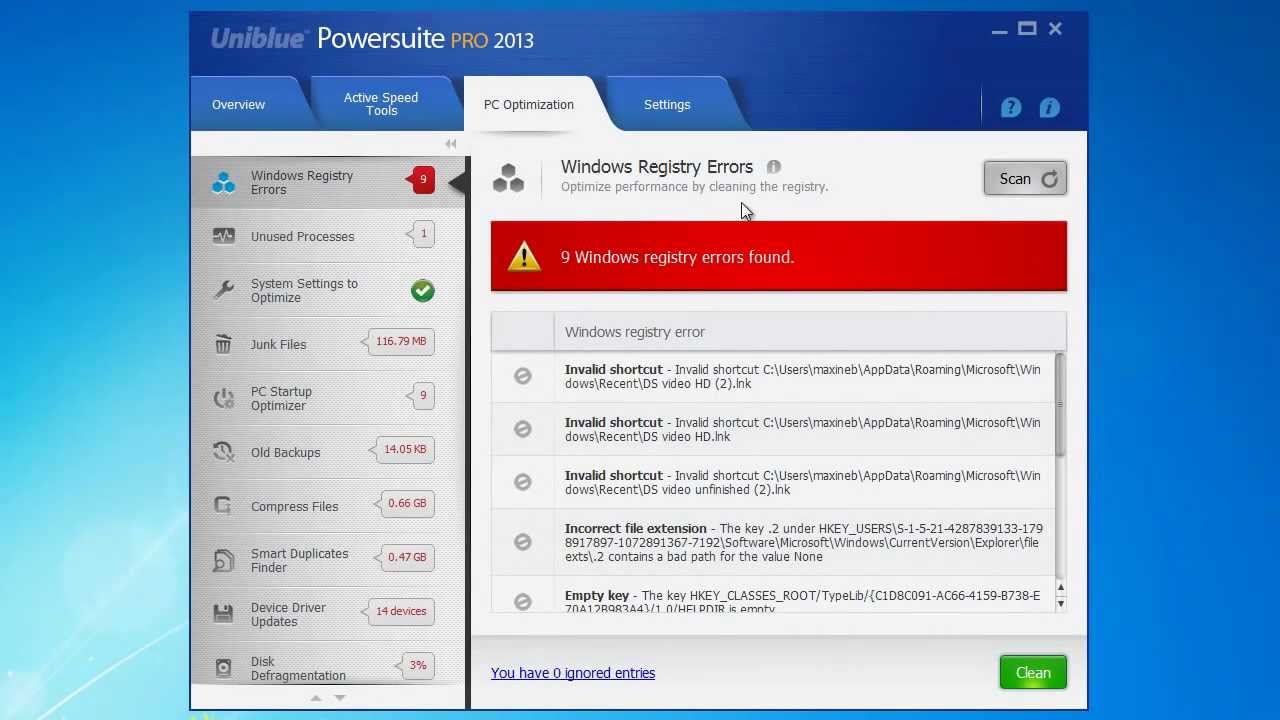Click the Compress Files icon
Image resolution: width=1280 pixels, height=720 pixels.
(223, 506)
